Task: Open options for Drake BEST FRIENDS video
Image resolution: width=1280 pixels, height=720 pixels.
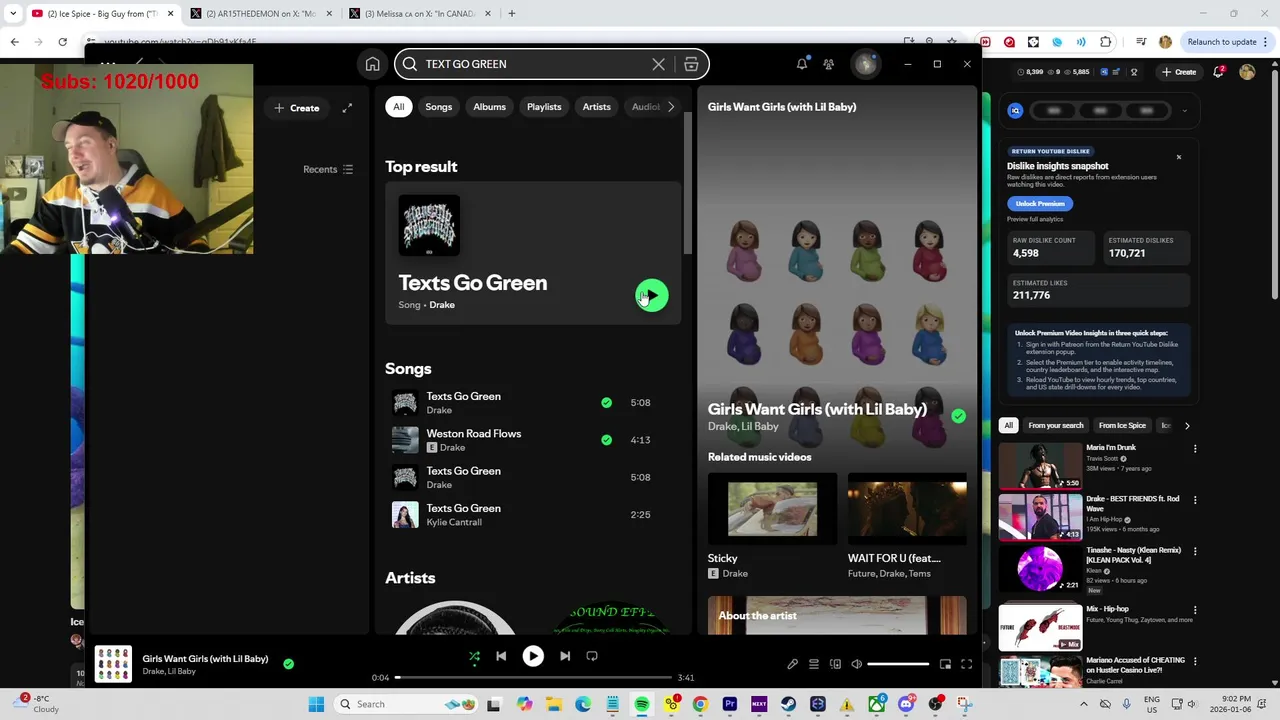Action: tap(1195, 500)
